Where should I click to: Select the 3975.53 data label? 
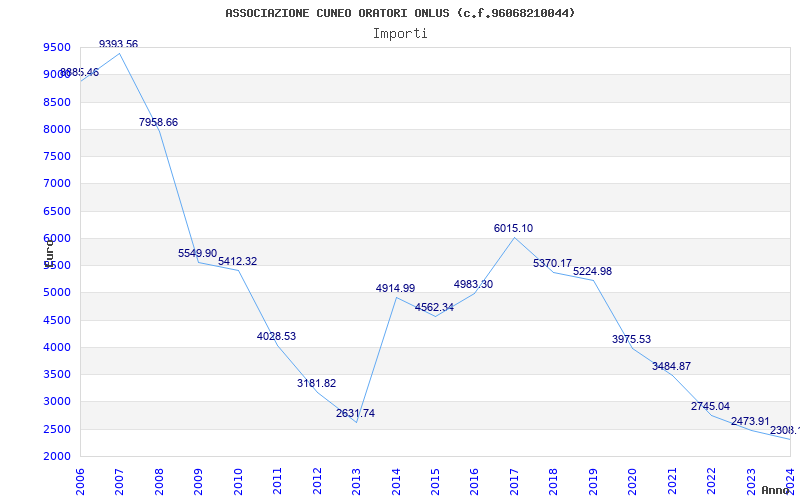point(632,340)
